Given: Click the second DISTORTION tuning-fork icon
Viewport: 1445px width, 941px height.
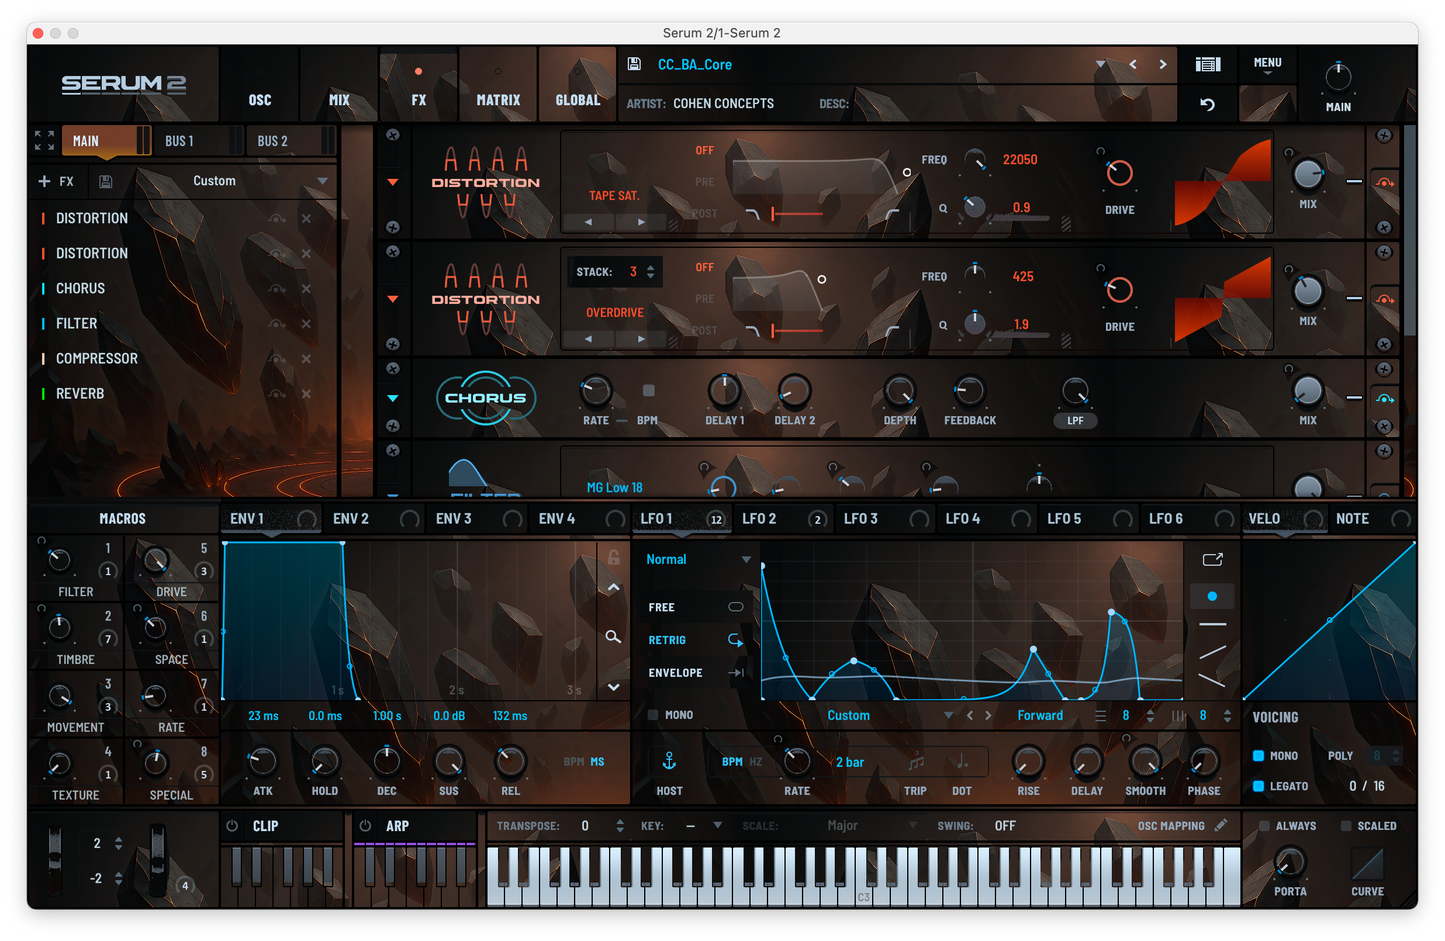Looking at the screenshot, I should tap(486, 298).
